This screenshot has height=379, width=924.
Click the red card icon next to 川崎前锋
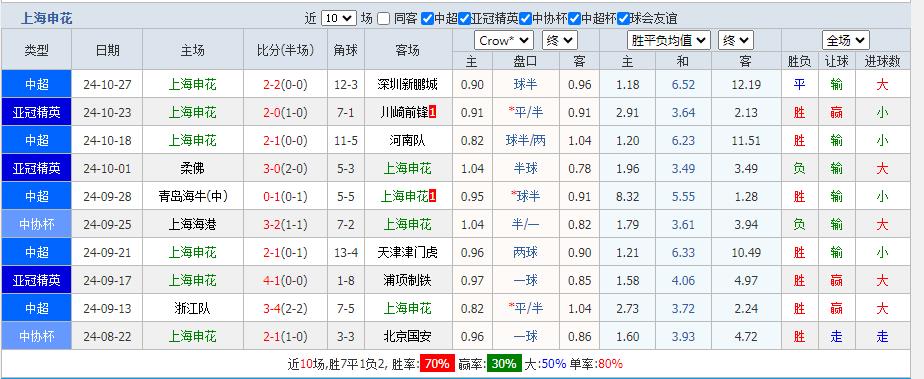point(432,112)
